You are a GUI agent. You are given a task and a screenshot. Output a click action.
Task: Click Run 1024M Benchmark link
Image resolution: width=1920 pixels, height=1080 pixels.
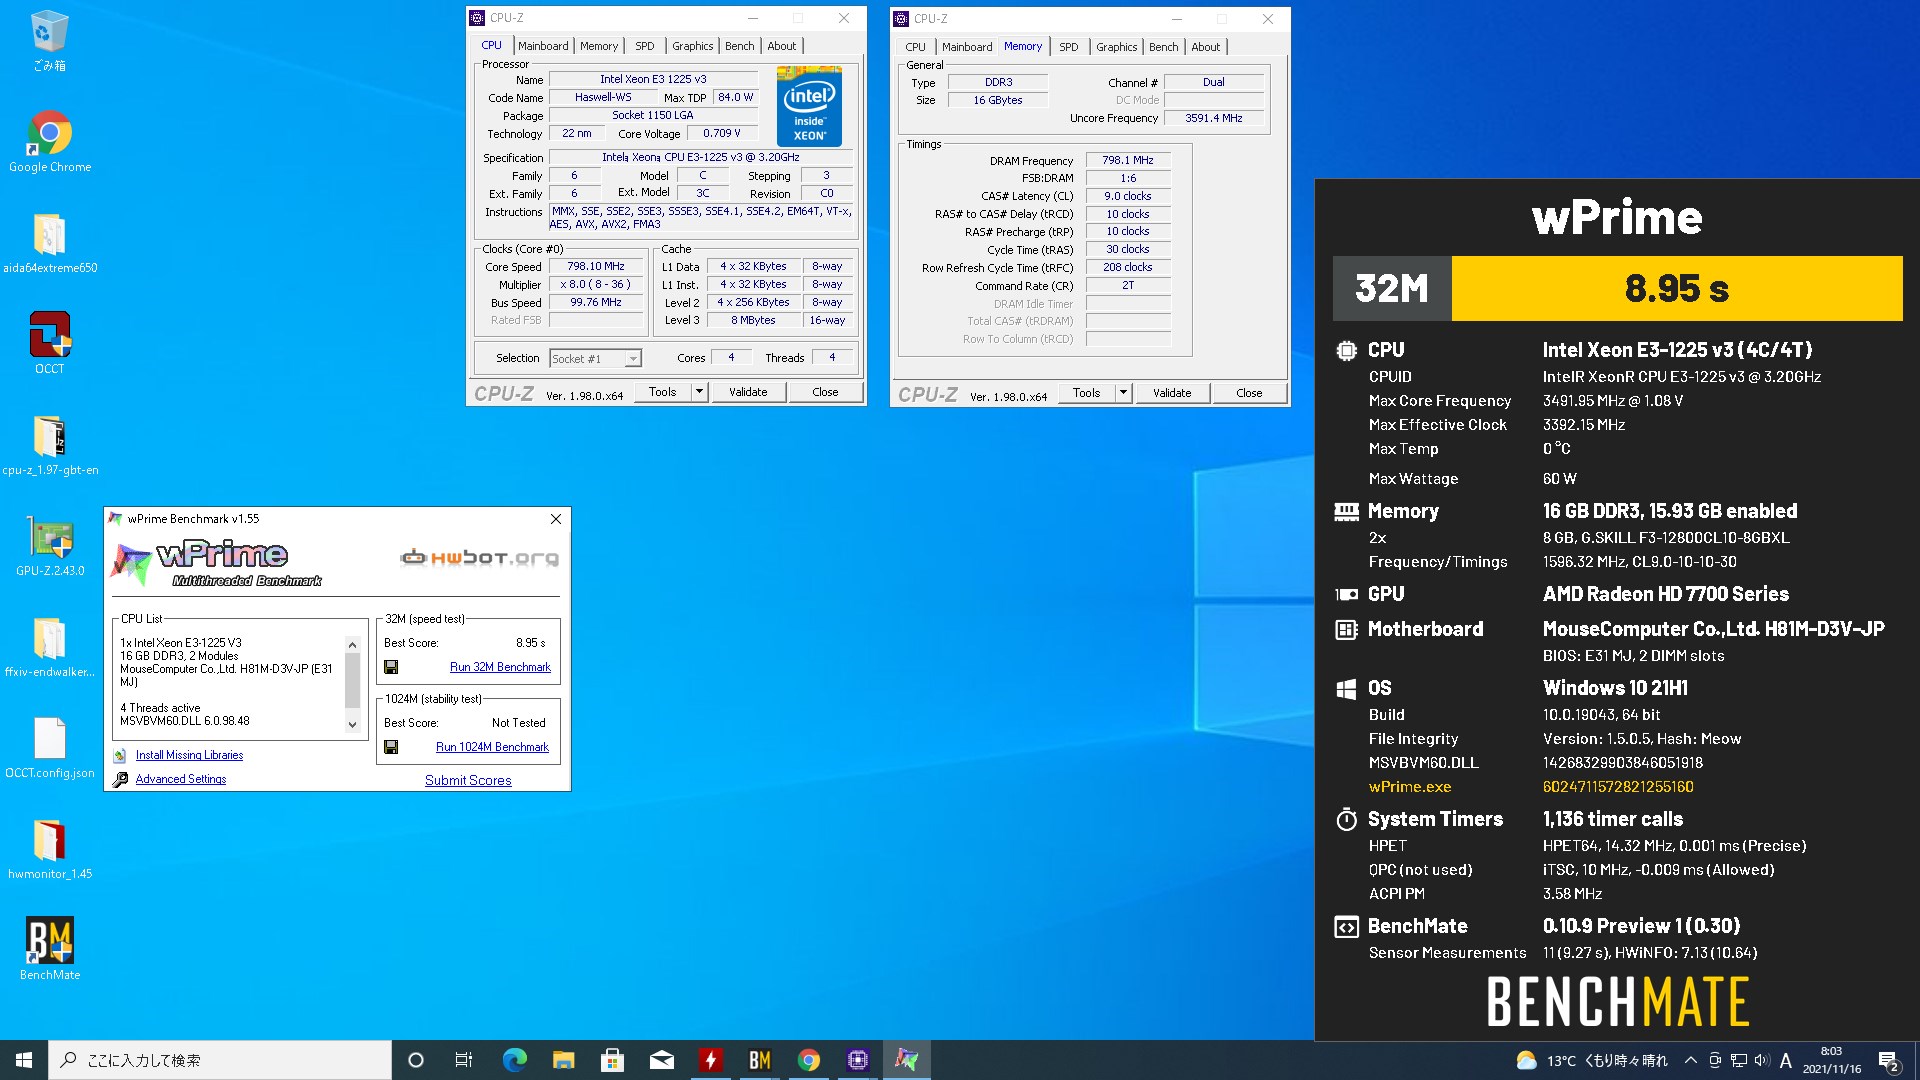(x=492, y=747)
